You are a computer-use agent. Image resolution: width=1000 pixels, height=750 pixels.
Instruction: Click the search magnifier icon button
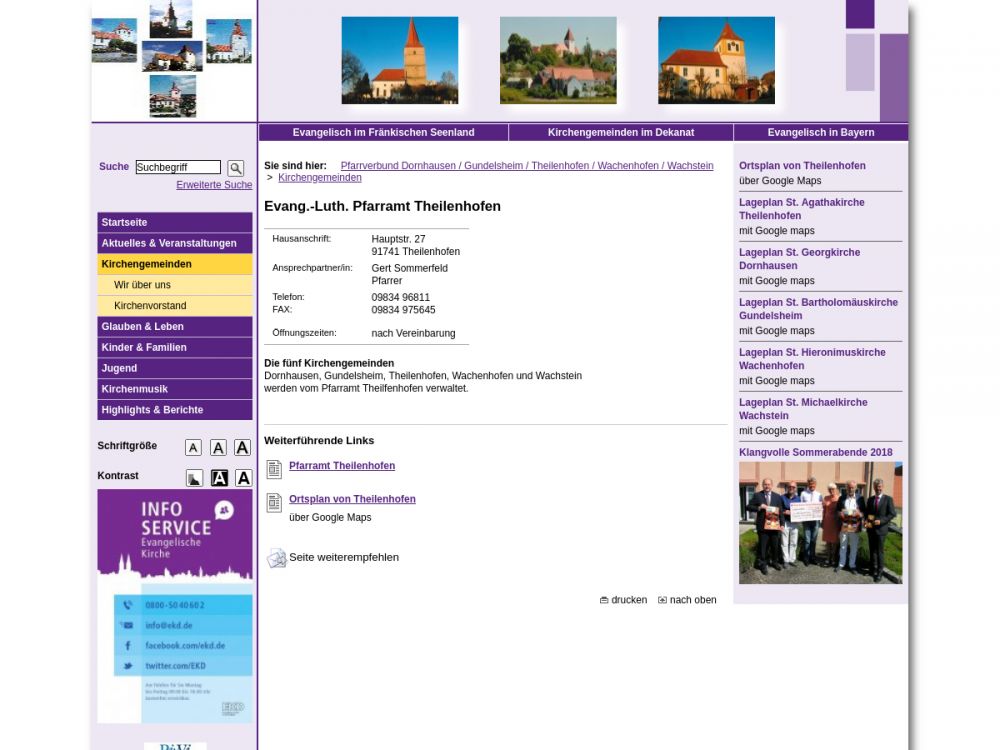(x=235, y=168)
